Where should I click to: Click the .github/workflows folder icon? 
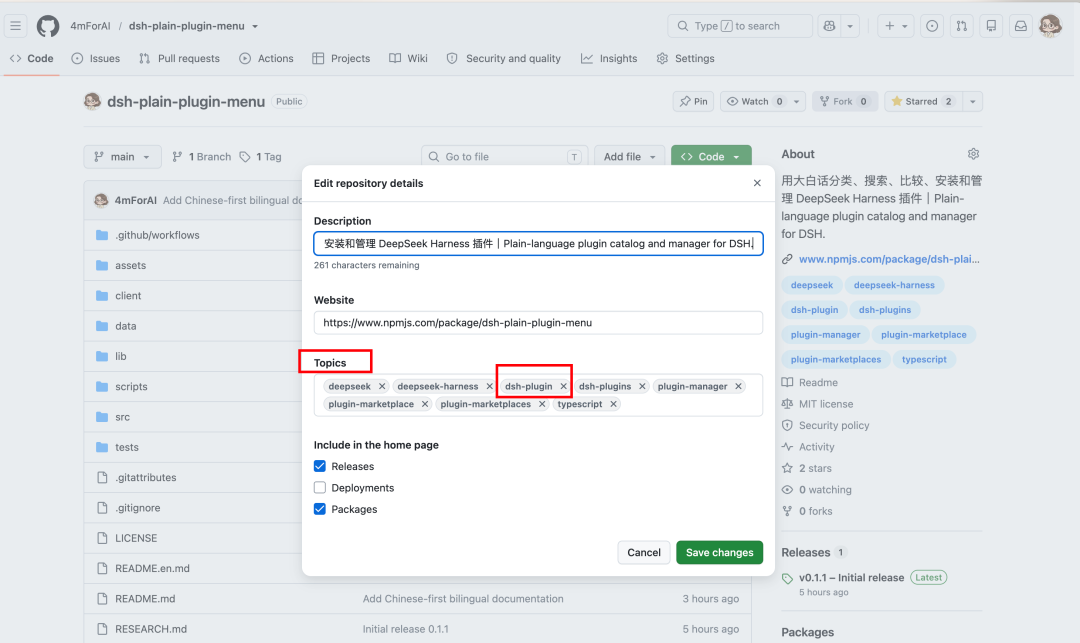pos(102,235)
